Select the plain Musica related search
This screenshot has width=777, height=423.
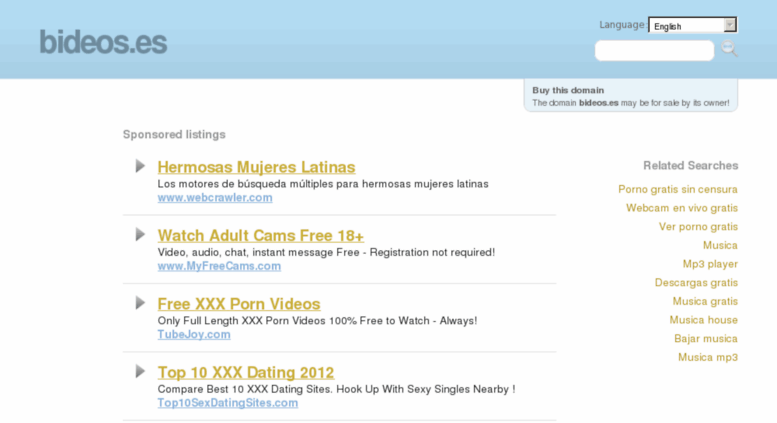(720, 245)
